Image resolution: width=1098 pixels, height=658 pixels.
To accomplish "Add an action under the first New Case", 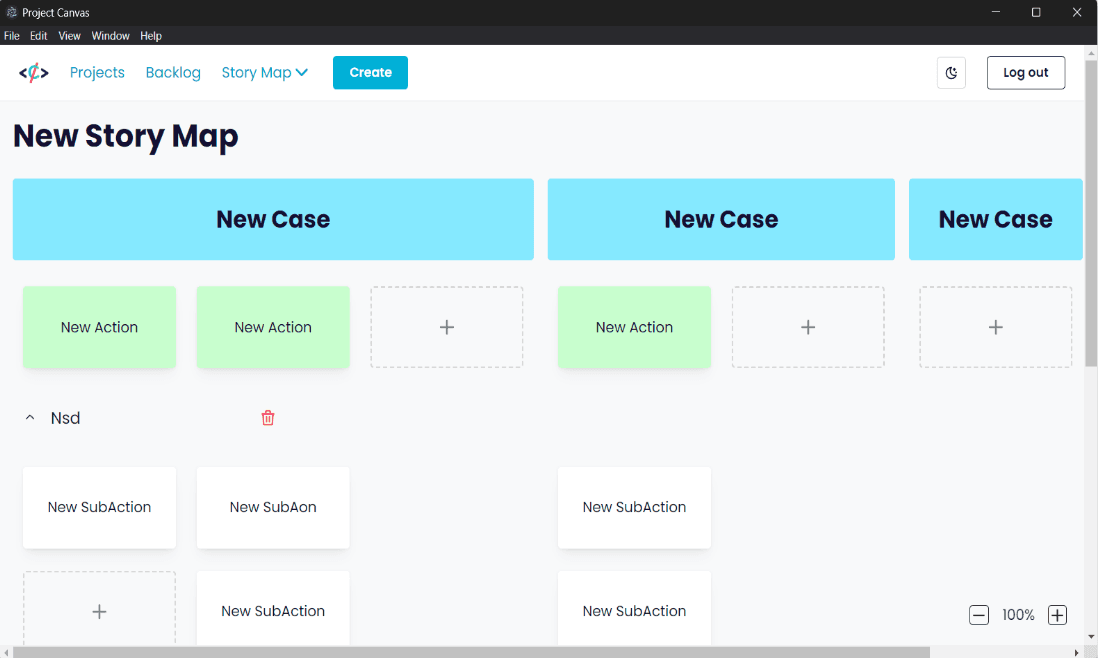I will point(446,327).
